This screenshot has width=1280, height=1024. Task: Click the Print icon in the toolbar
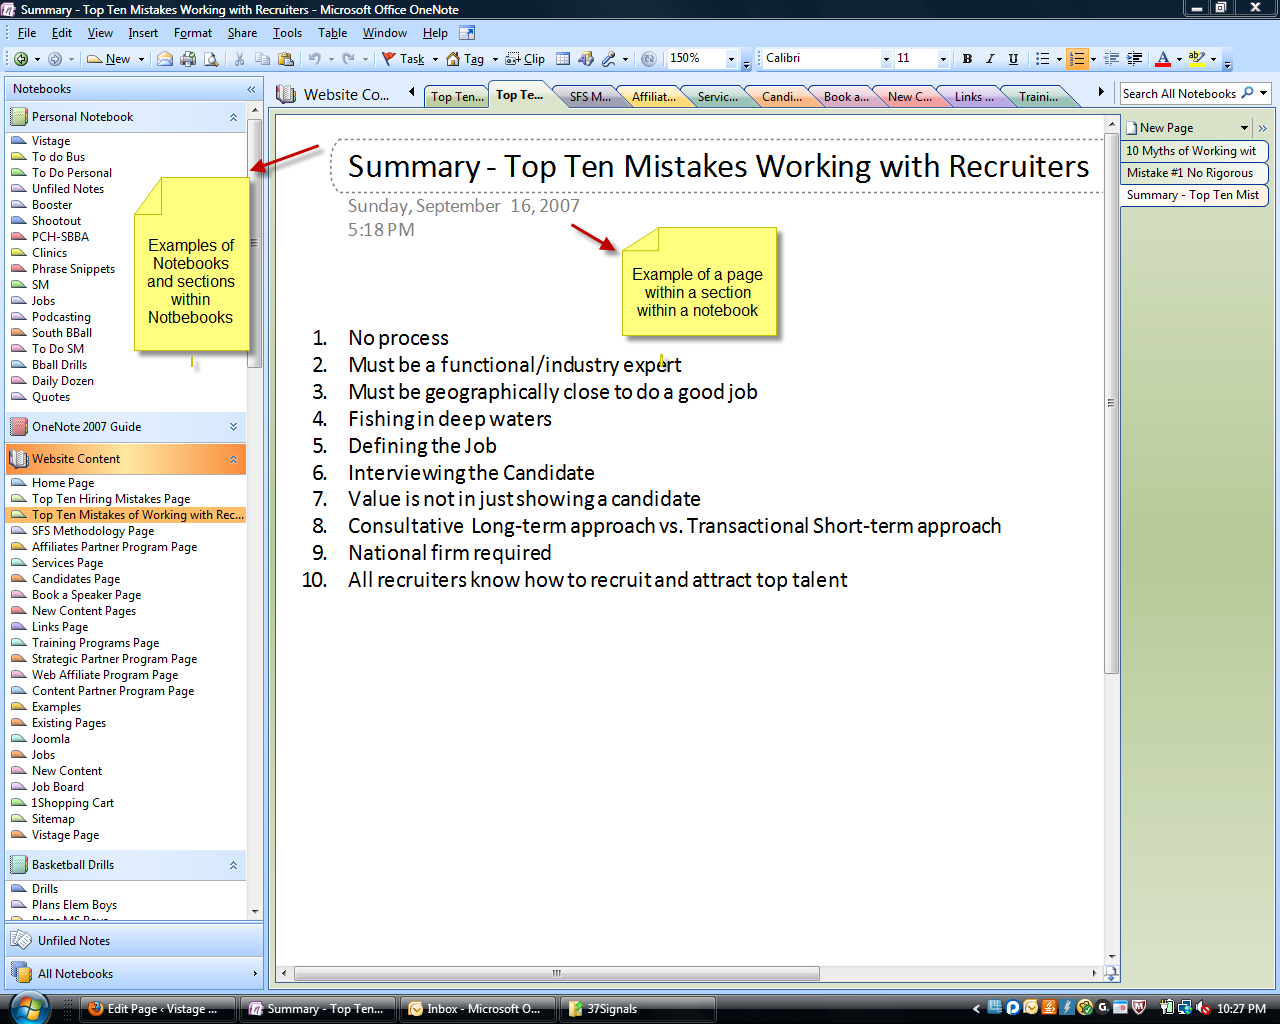[x=188, y=59]
